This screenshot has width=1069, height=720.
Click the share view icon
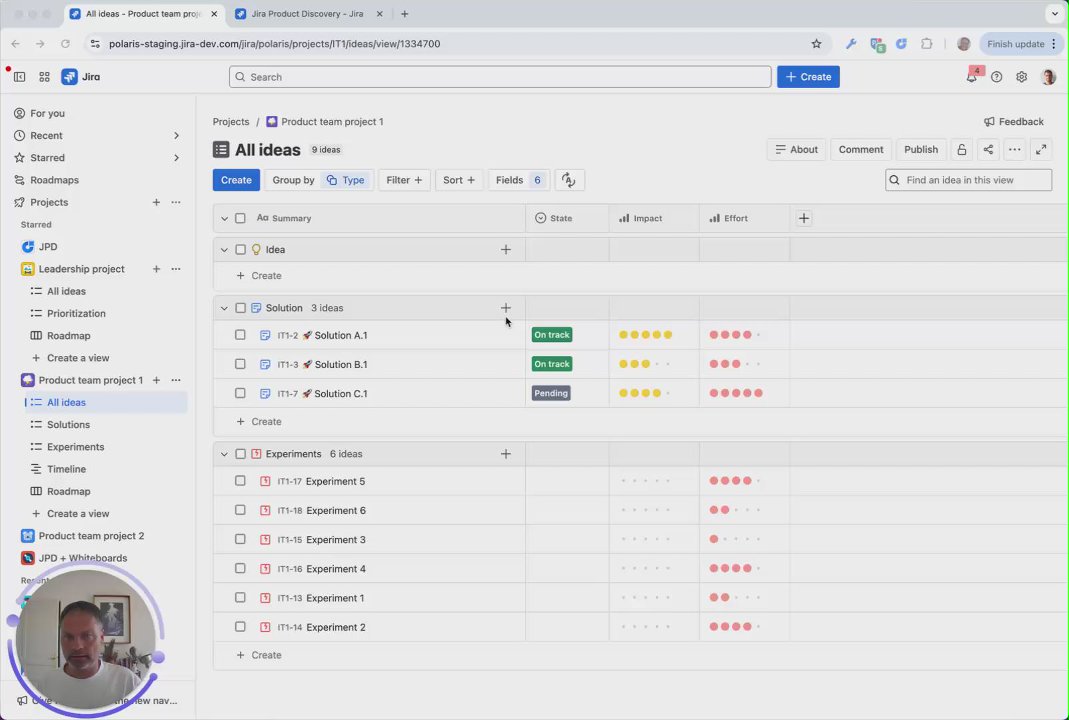click(988, 149)
